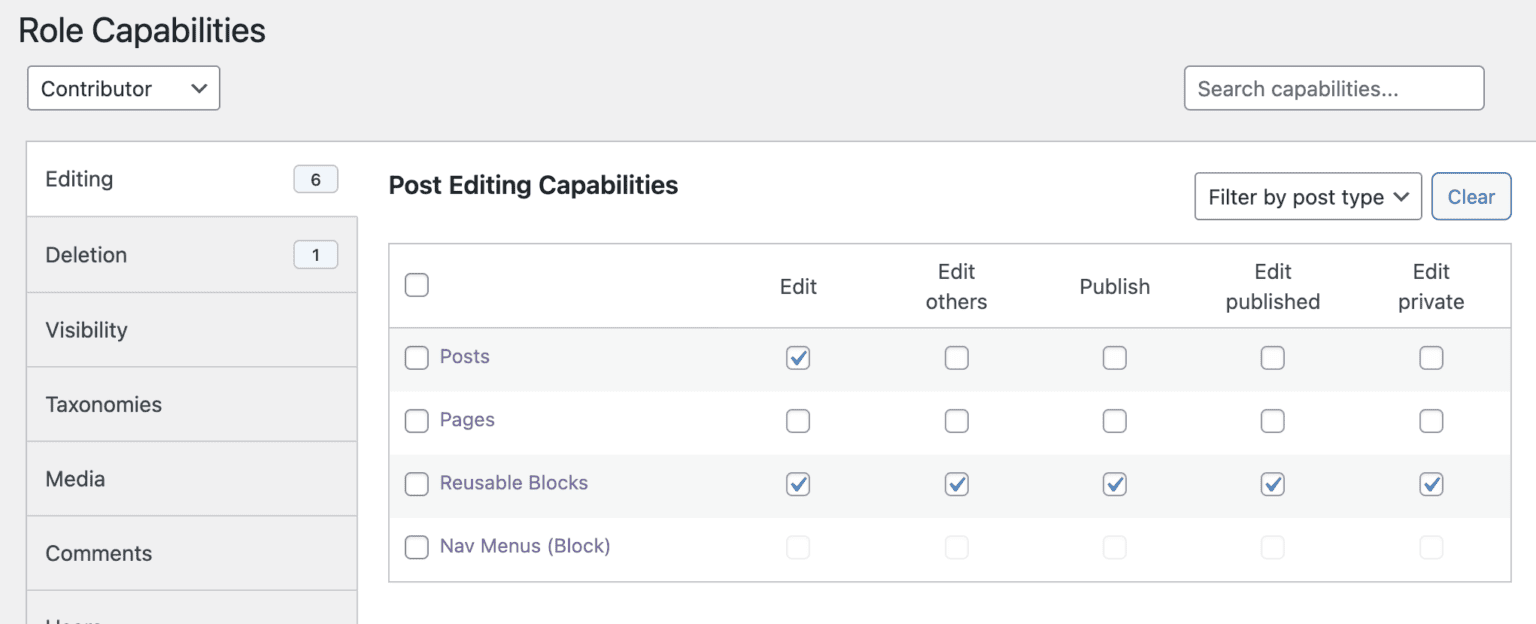Click the Post Editing Capabilities heading
Screen dimensions: 1536x624
[533, 185]
